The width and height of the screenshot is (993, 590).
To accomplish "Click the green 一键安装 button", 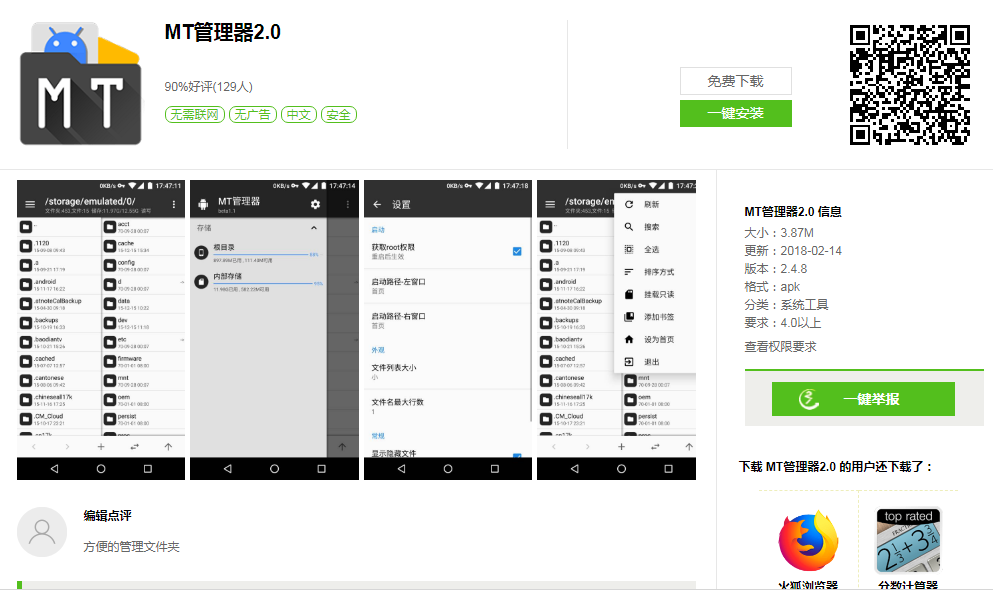I will [x=735, y=113].
